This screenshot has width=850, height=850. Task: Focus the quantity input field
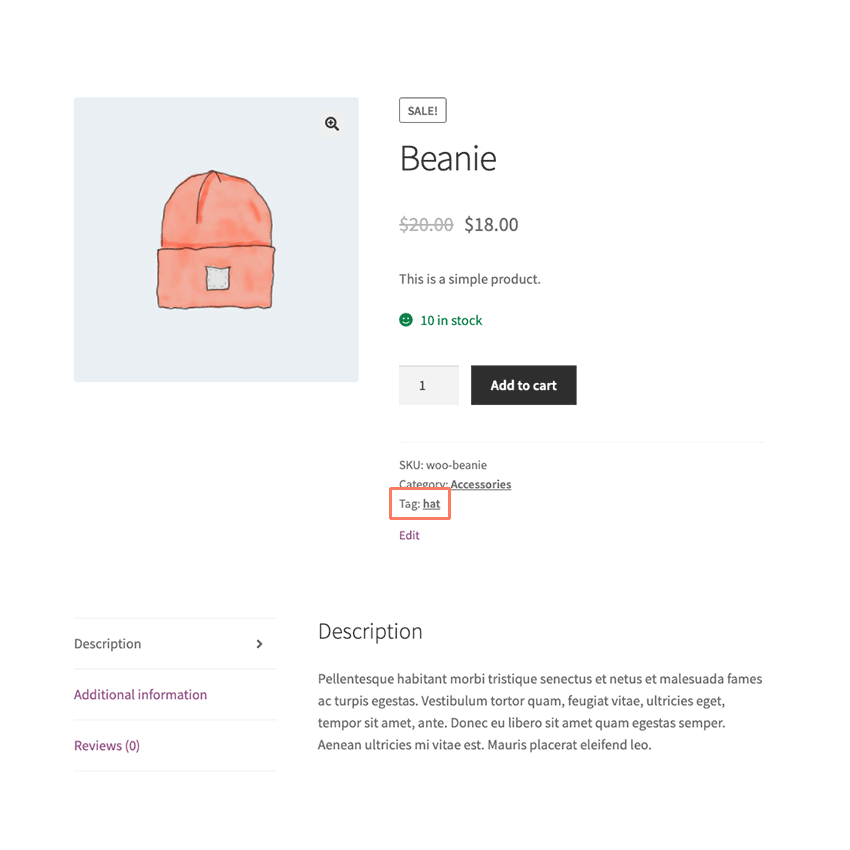[428, 385]
